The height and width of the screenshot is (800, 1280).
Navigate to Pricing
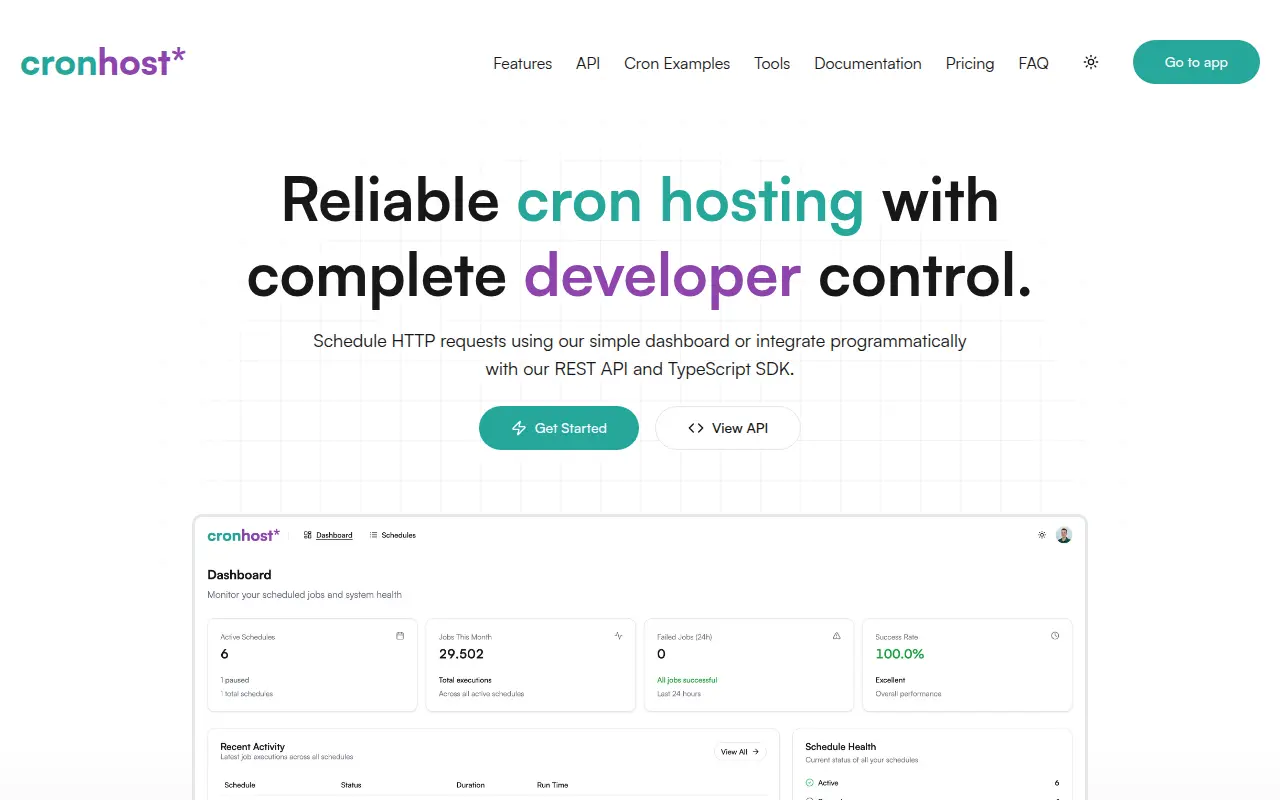point(970,63)
